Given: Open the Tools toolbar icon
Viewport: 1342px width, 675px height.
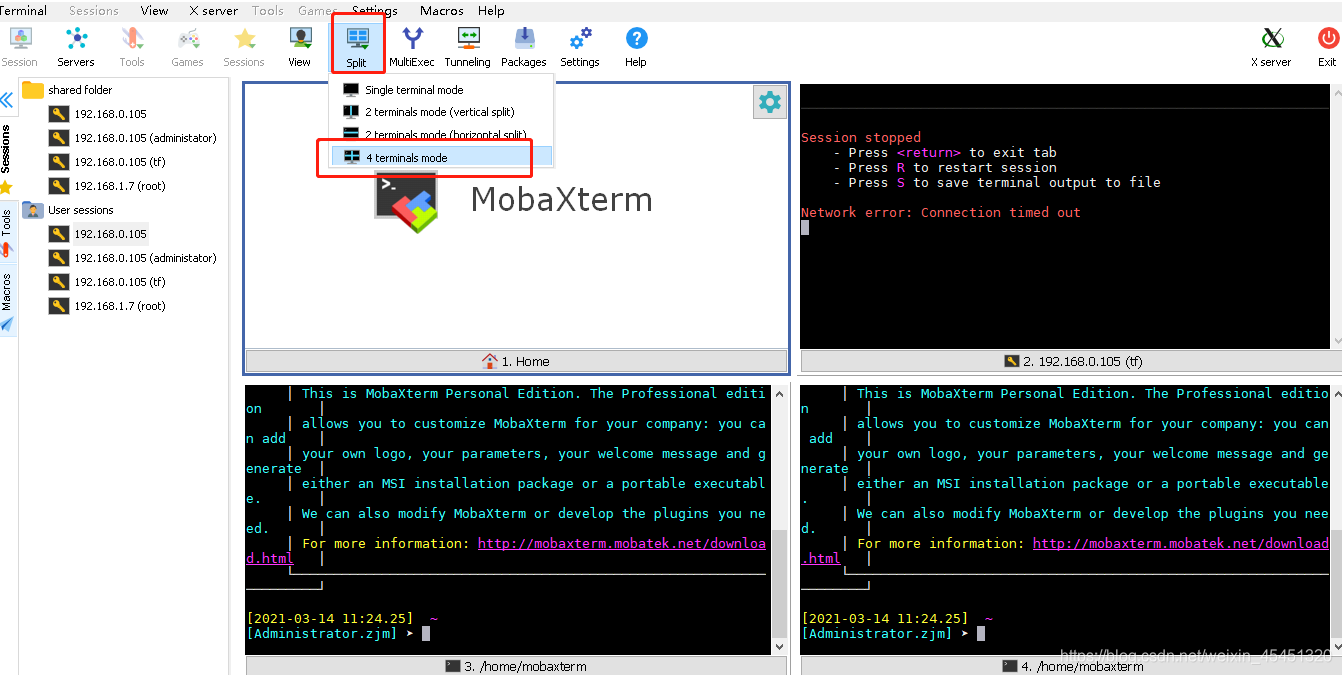Looking at the screenshot, I should point(132,46).
